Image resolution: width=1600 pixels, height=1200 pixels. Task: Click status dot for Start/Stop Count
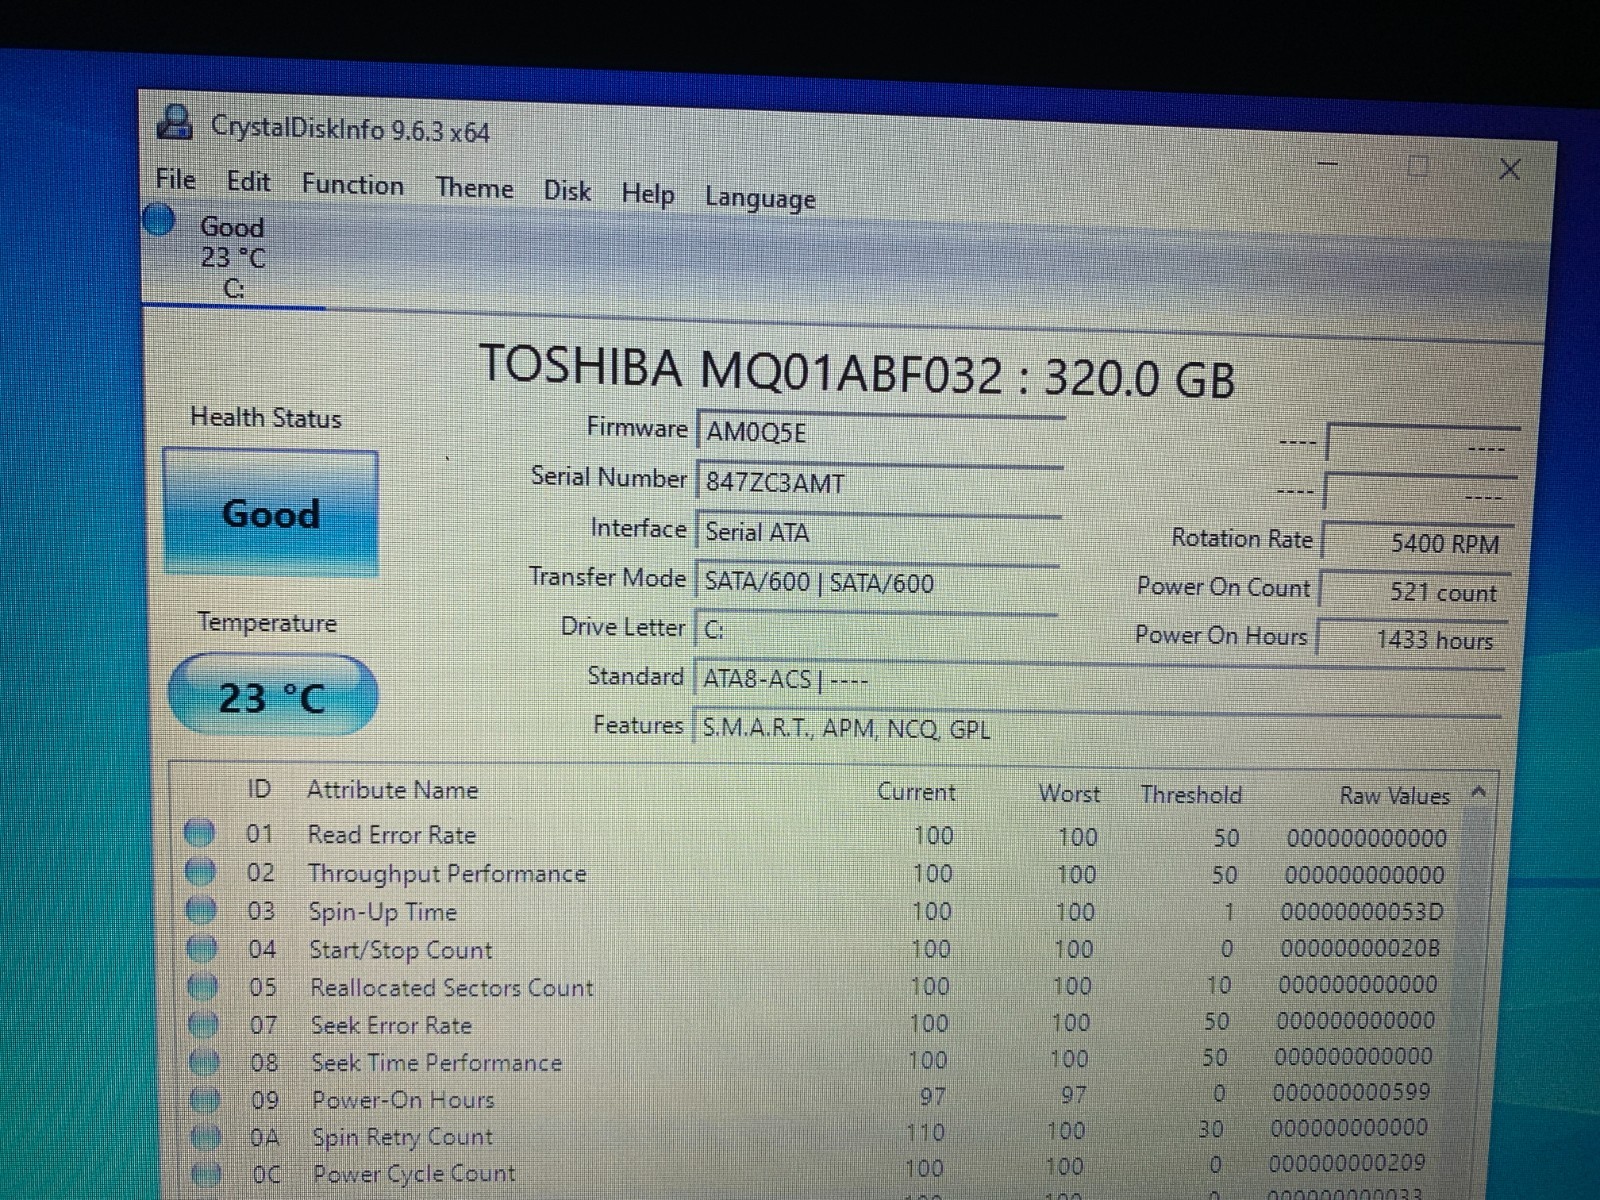click(x=202, y=947)
